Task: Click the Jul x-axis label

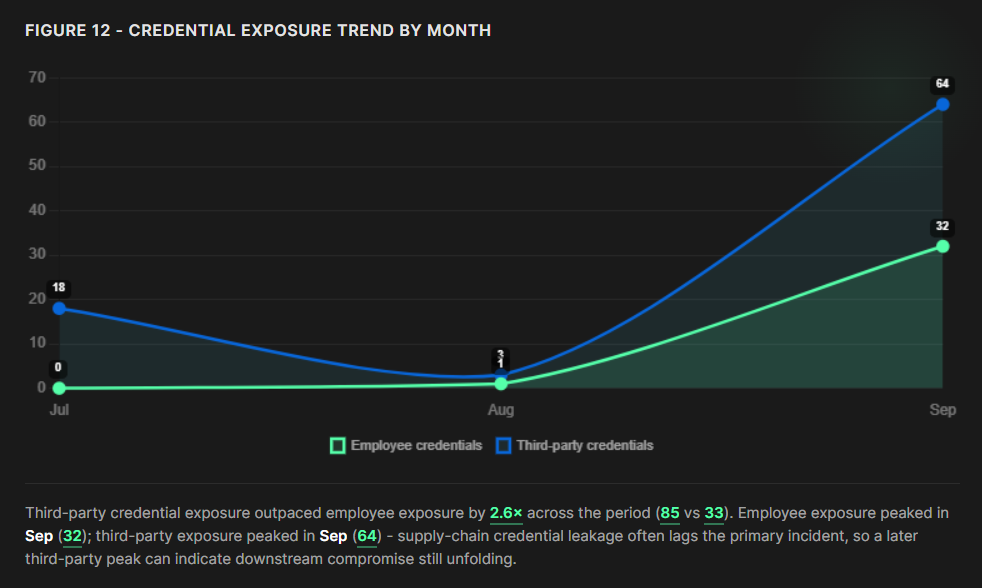Action: tap(59, 410)
